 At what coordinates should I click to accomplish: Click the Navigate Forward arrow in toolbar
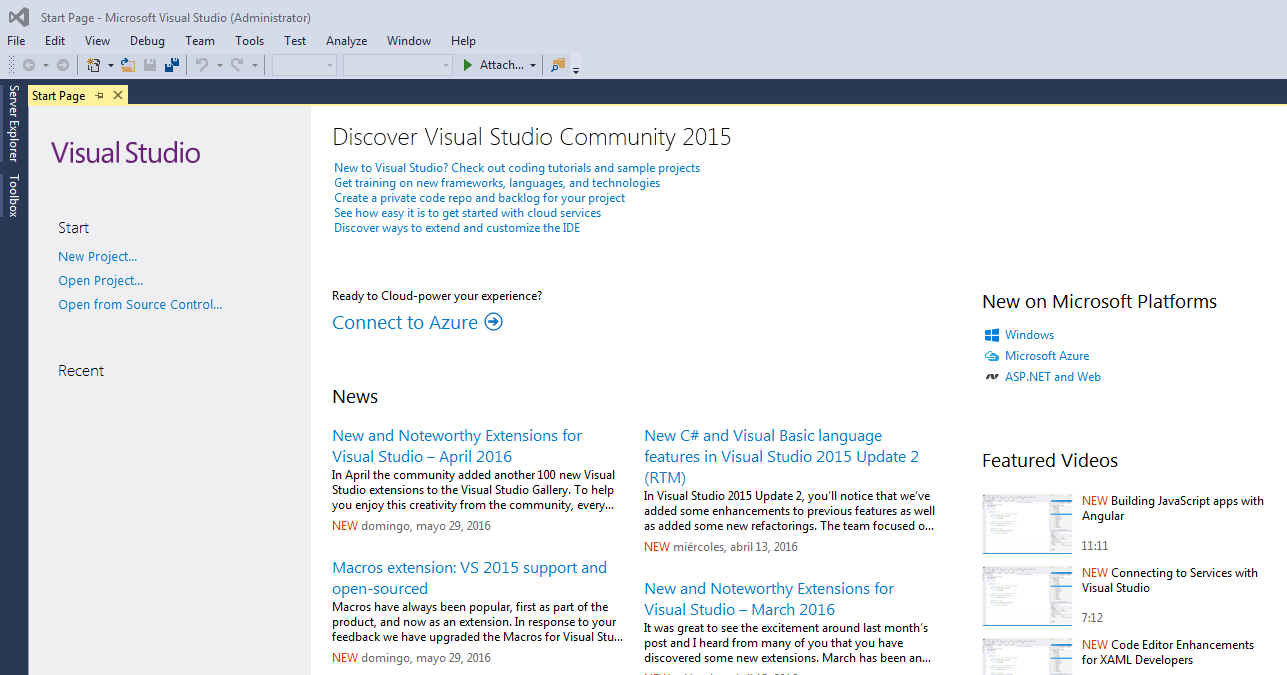[x=63, y=65]
